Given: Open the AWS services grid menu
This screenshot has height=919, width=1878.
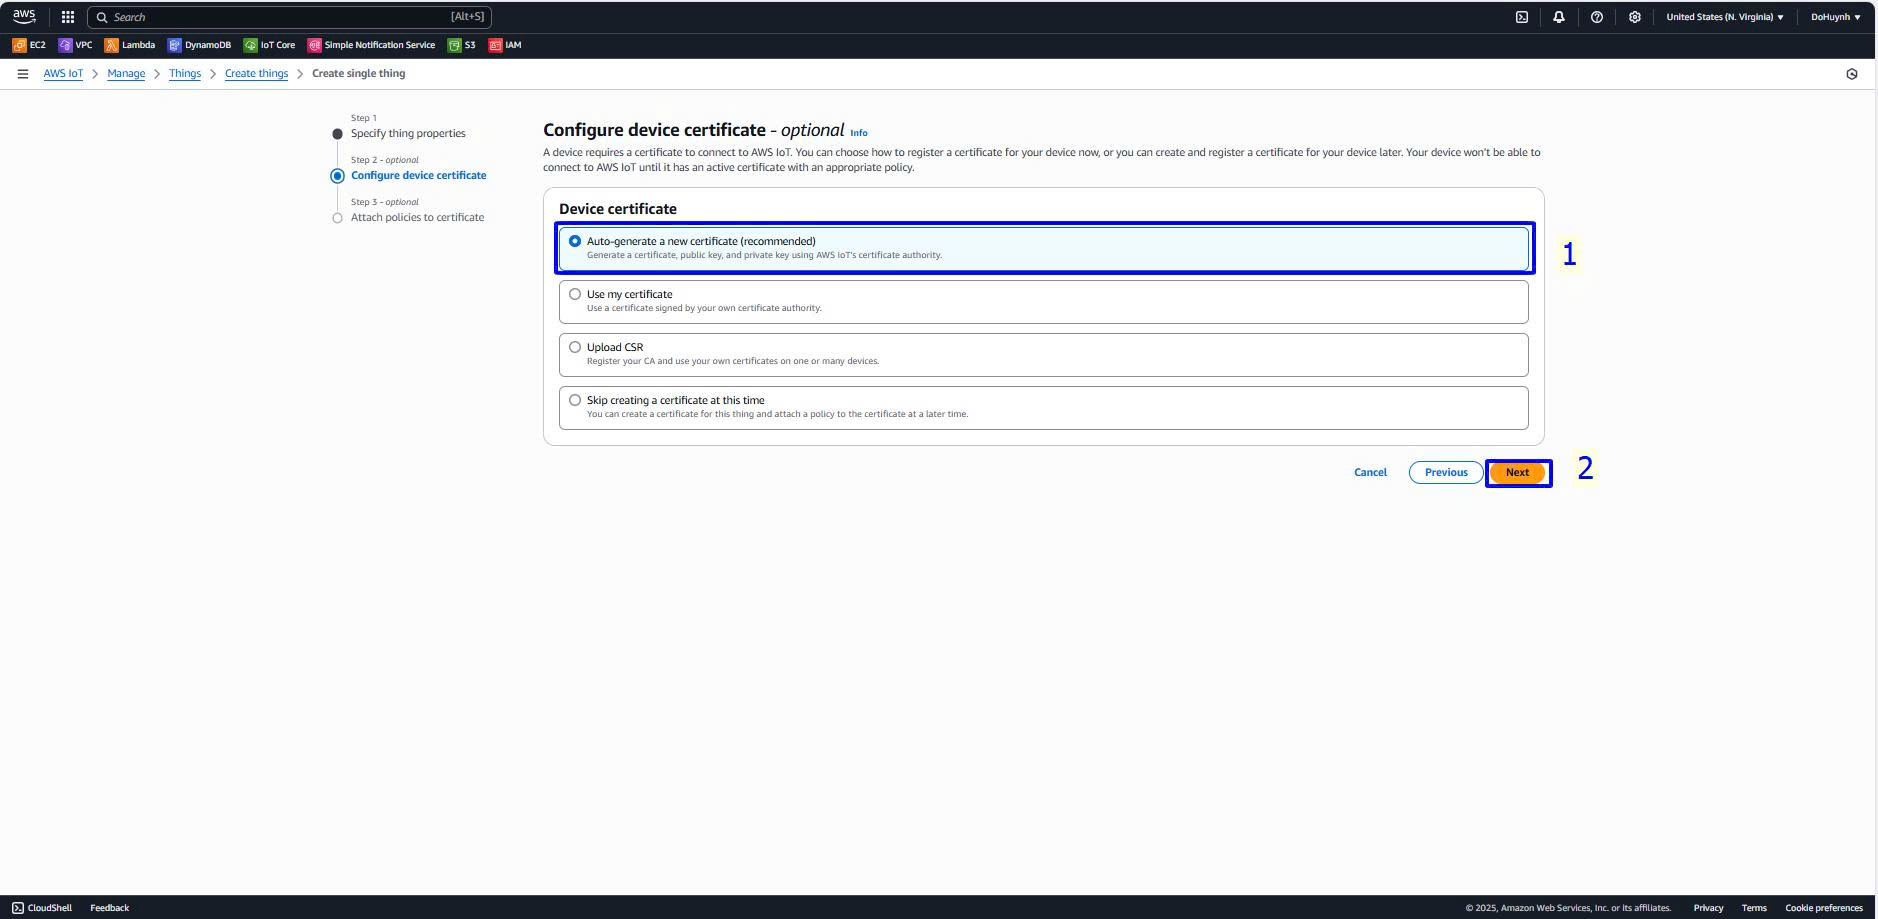Looking at the screenshot, I should coord(68,17).
